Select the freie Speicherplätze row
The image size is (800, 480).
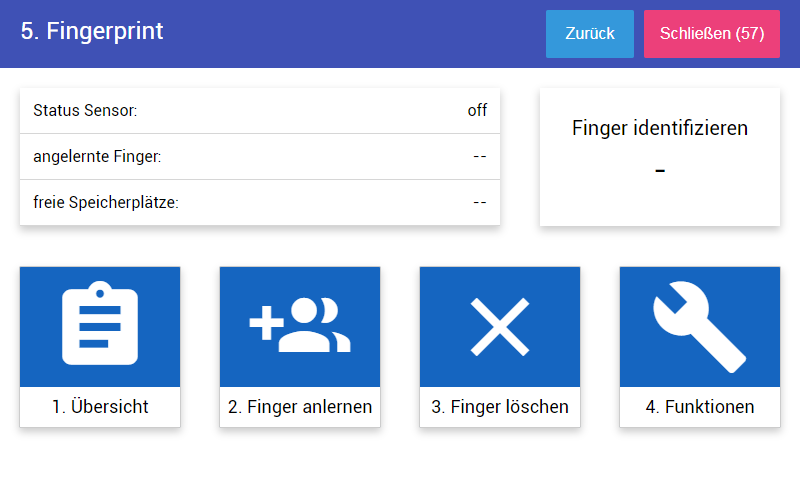tap(260, 203)
